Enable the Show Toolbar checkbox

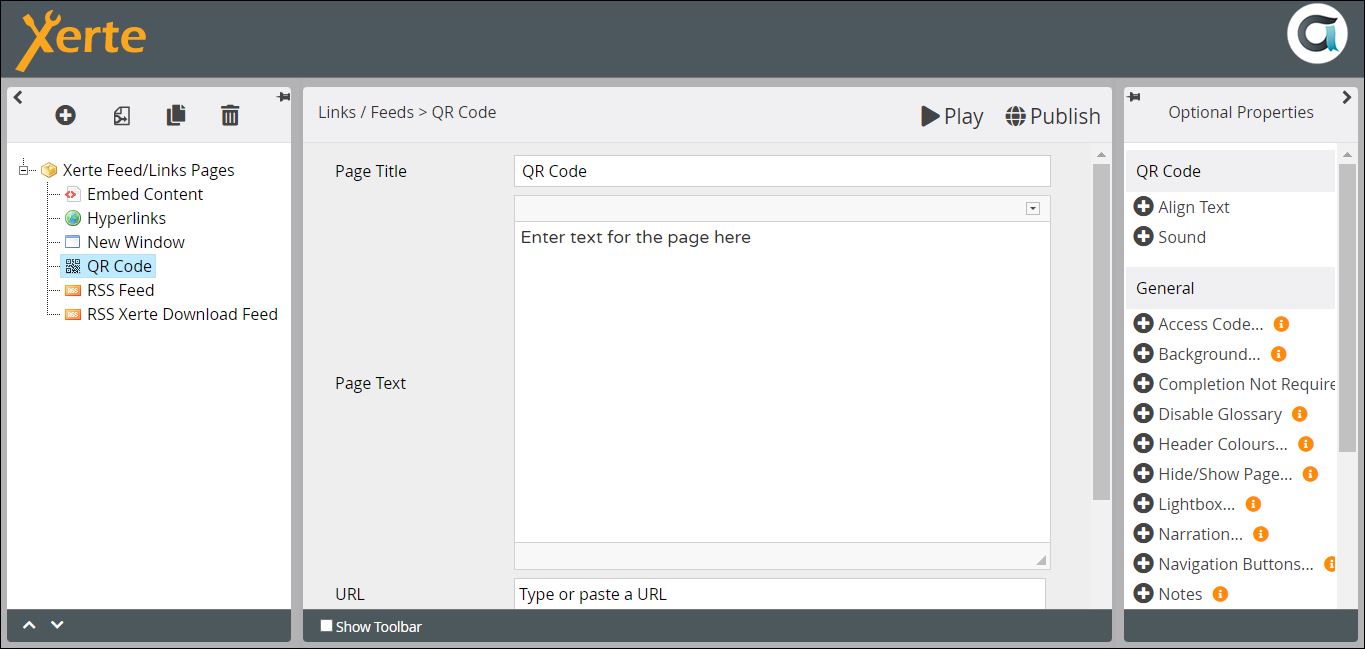326,626
